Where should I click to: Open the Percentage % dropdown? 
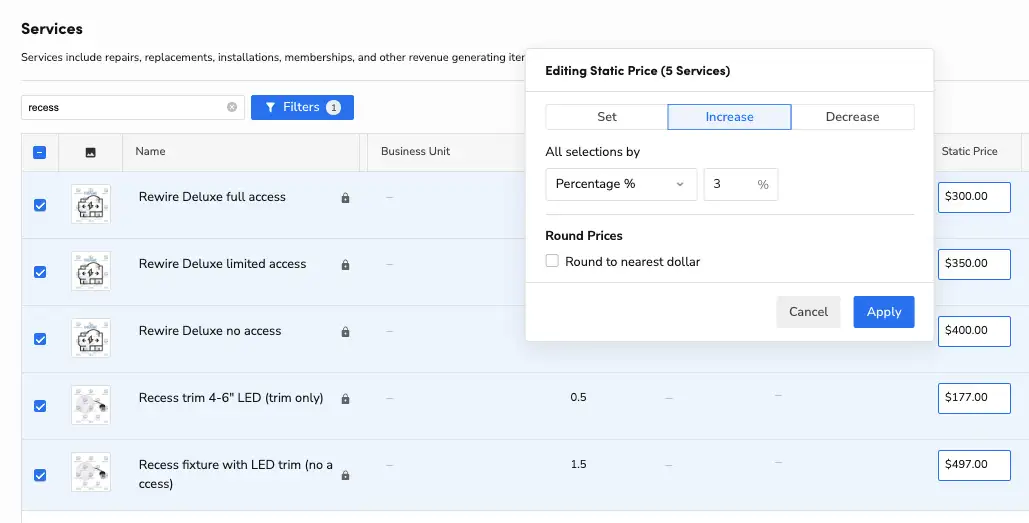[x=620, y=184]
